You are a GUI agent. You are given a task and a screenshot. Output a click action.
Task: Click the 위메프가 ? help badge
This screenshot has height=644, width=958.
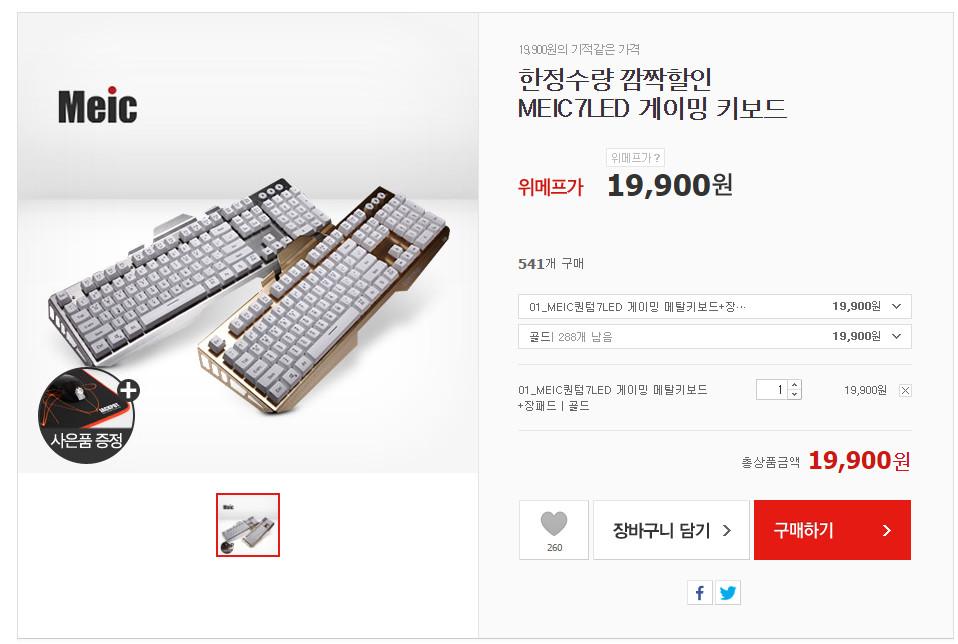[635, 157]
